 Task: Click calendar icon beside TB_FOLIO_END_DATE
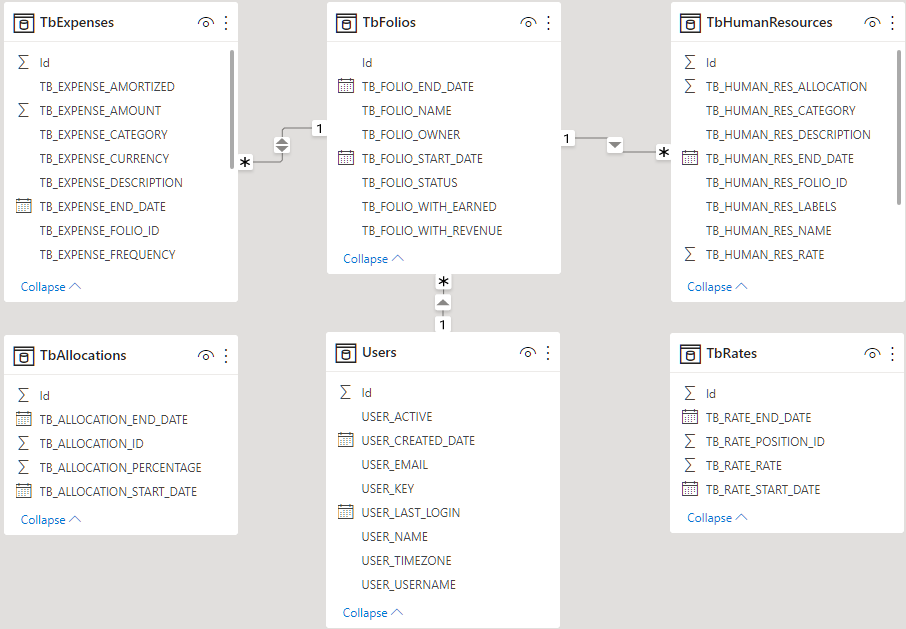pos(346,87)
